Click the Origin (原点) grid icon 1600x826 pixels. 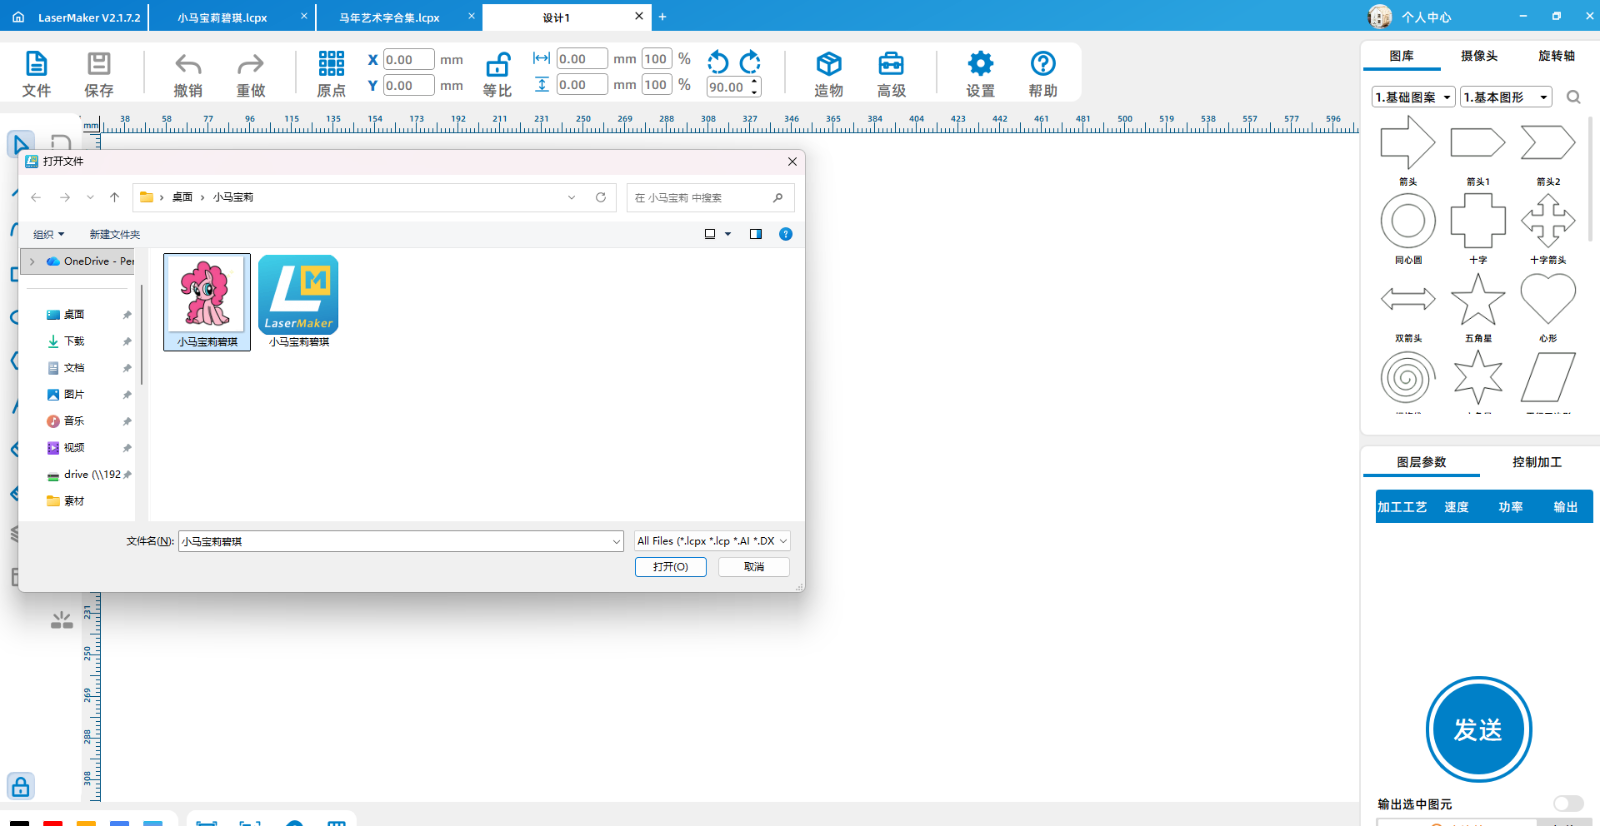point(331,65)
